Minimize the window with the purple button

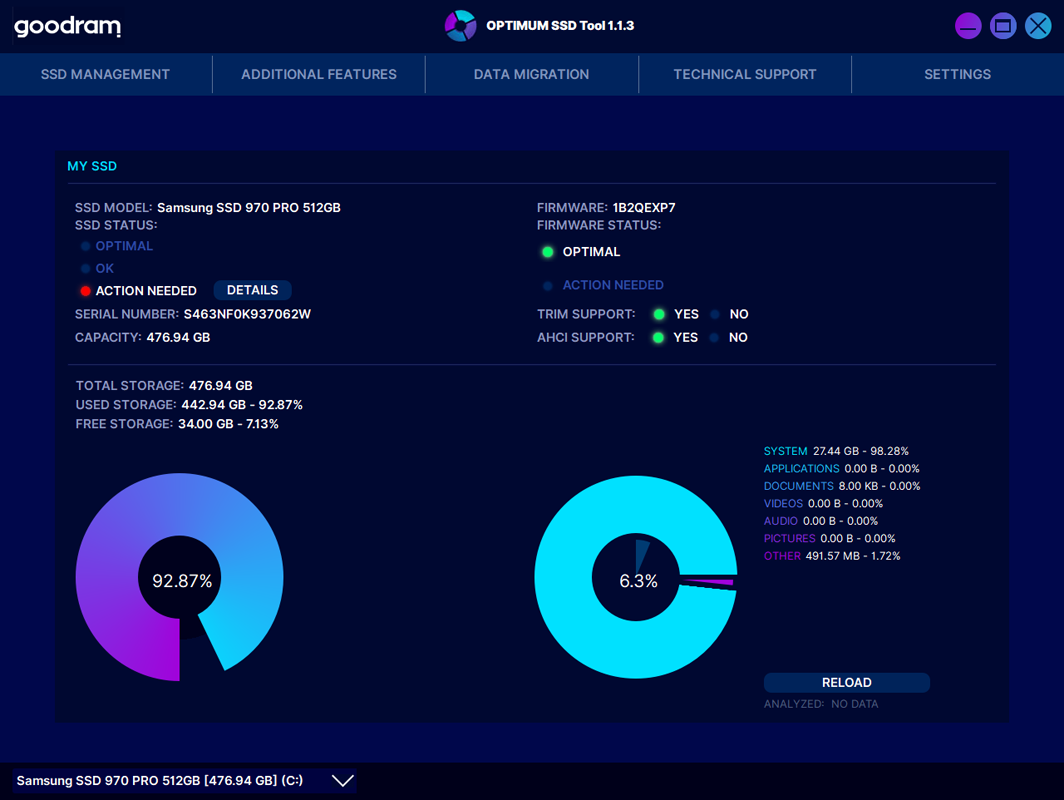(968, 26)
